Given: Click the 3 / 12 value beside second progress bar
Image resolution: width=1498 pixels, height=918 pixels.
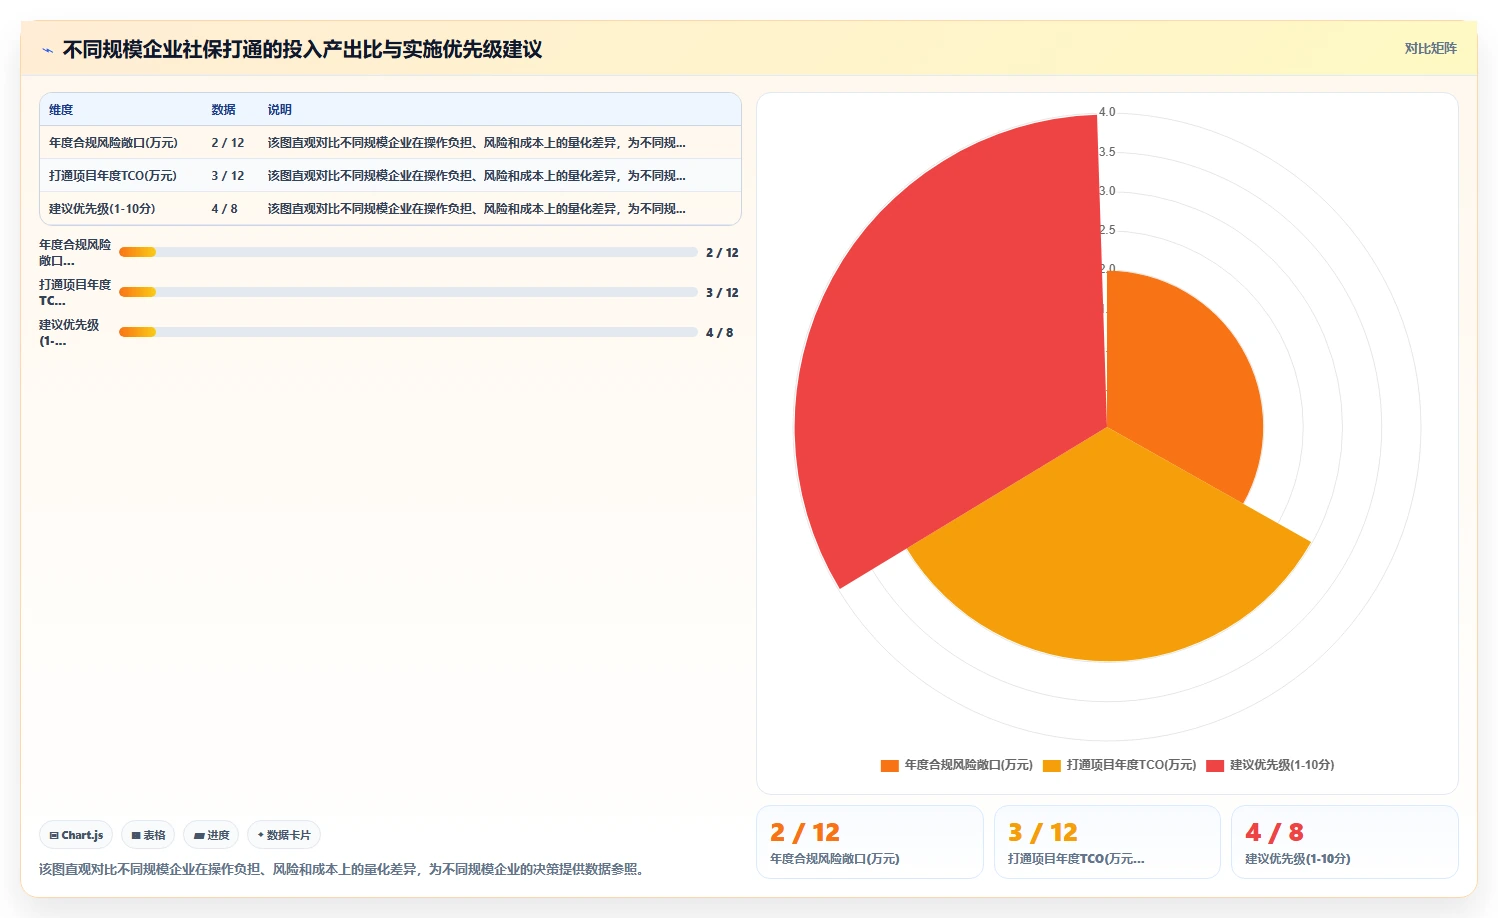Looking at the screenshot, I should 722,293.
